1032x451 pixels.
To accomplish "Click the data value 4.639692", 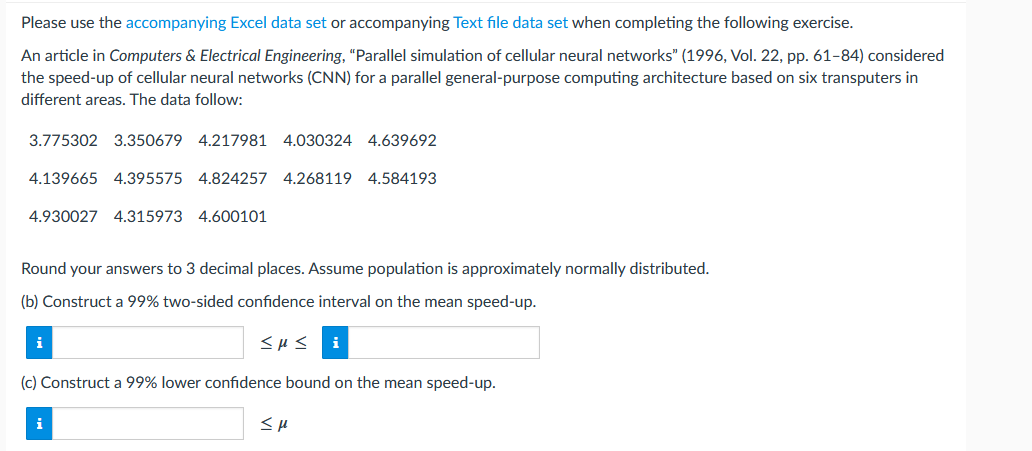I will [x=402, y=141].
